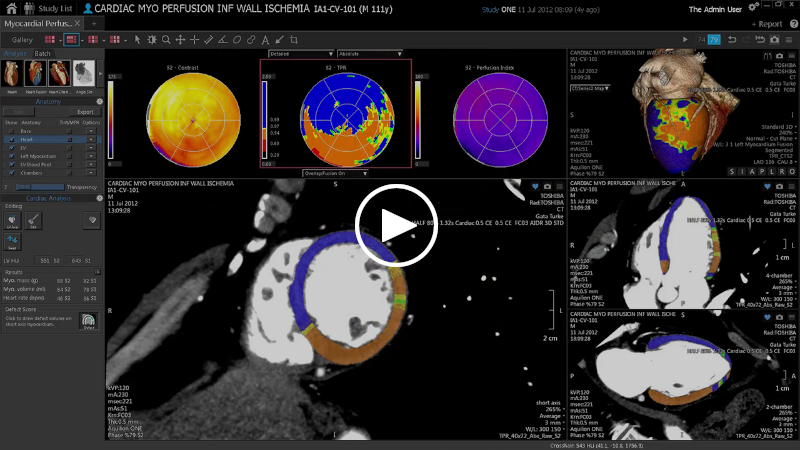The height and width of the screenshot is (450, 800).
Task: Toggle Left Myocardium show checkbox
Action: 12,156
